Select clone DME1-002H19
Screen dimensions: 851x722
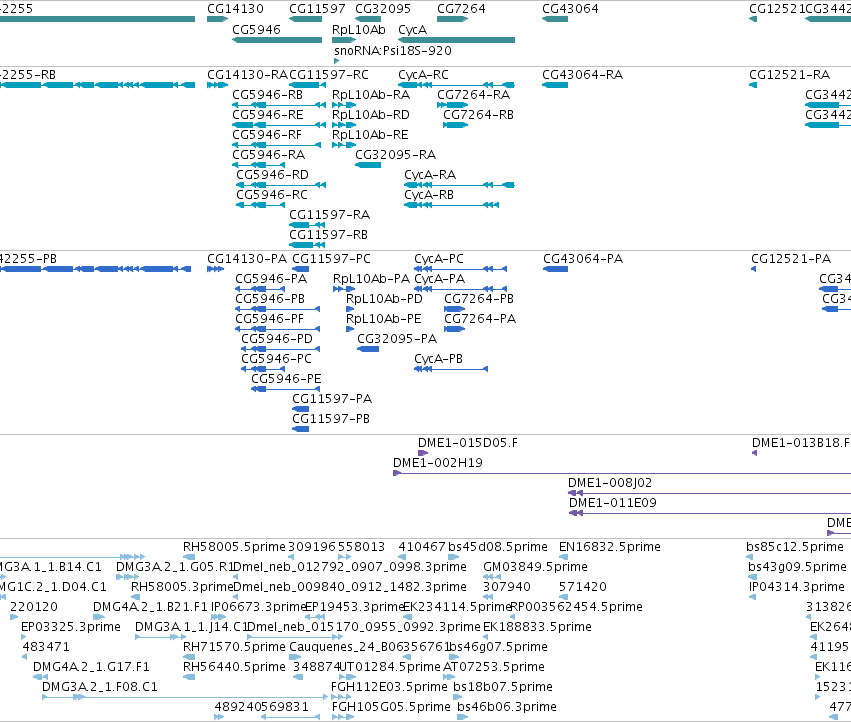click(x=437, y=463)
